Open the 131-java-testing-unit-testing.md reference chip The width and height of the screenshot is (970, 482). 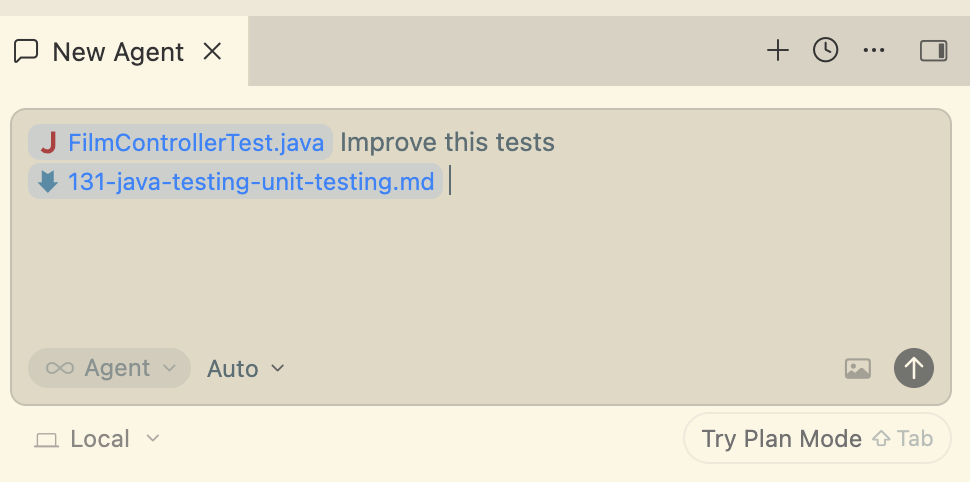(250, 182)
